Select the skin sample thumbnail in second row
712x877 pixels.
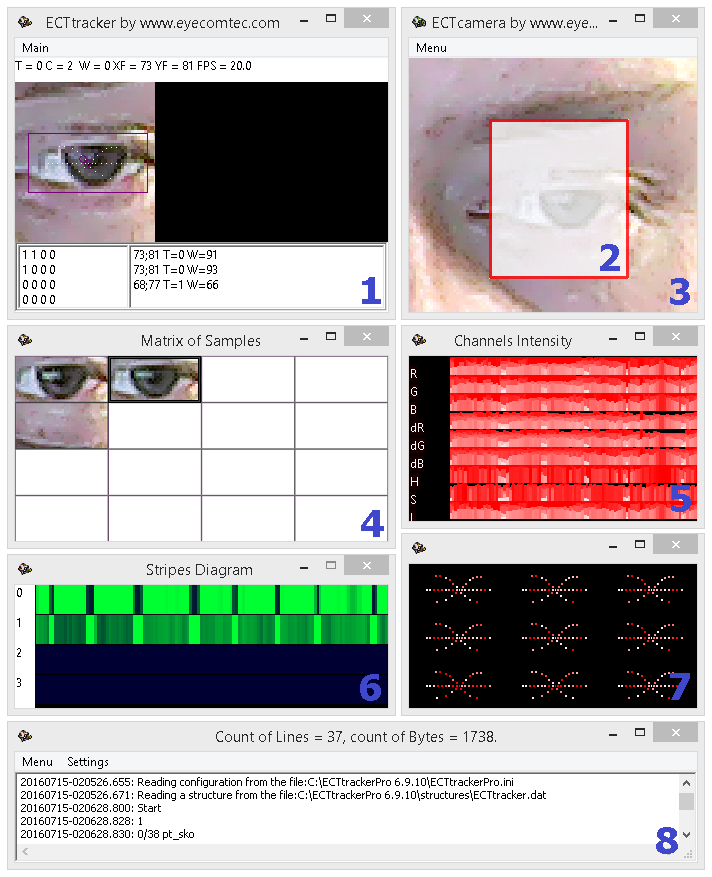[x=62, y=426]
